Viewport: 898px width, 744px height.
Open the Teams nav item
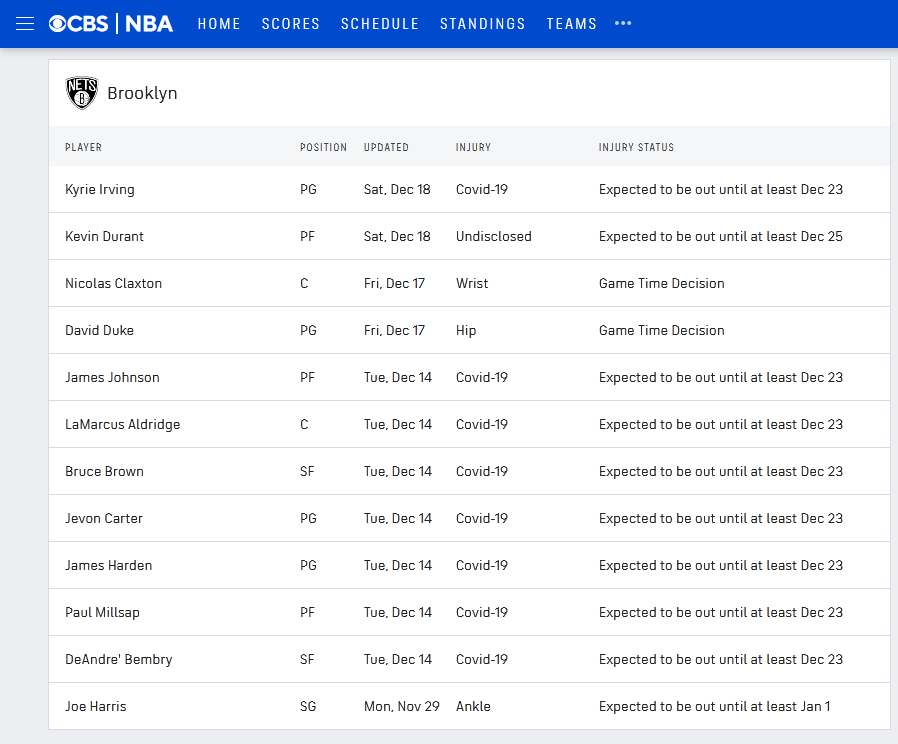(x=572, y=24)
